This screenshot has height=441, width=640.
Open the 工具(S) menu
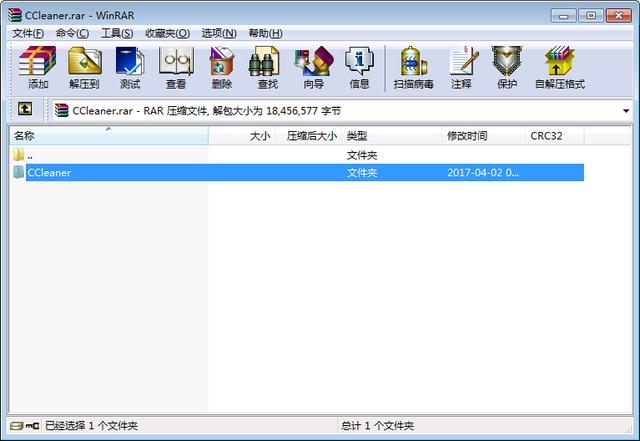pos(117,33)
